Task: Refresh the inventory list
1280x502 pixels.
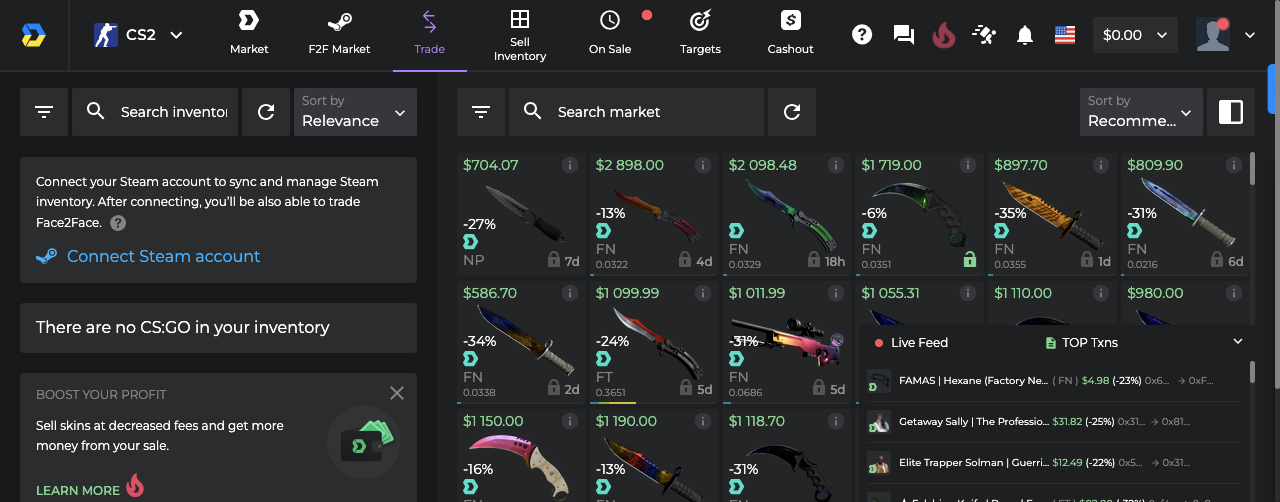Action: [x=266, y=112]
